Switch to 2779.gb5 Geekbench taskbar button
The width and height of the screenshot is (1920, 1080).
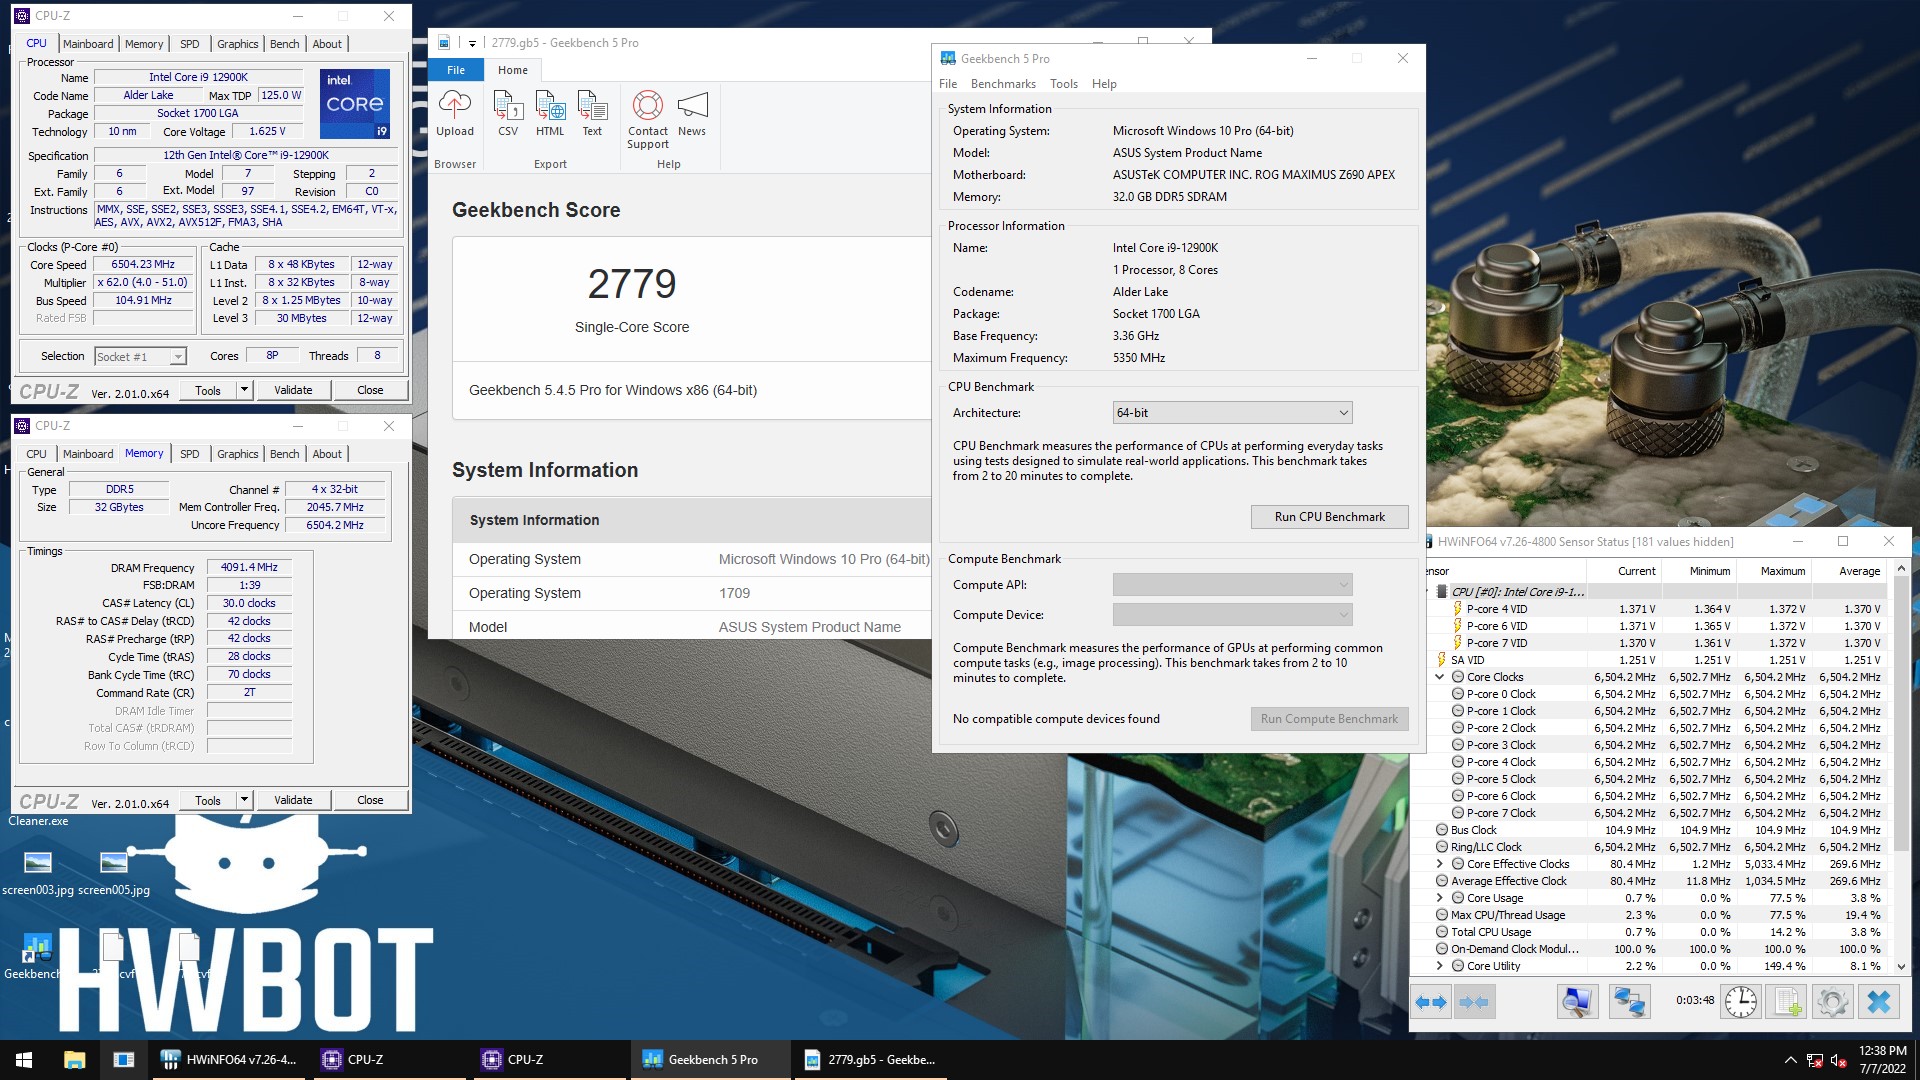point(871,1060)
